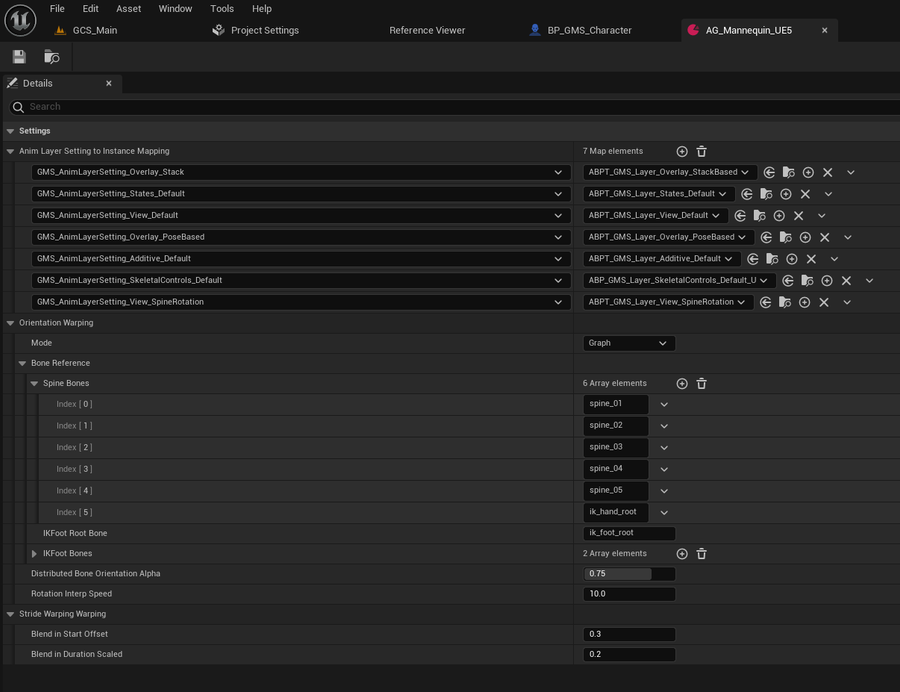Clear the SkeletalControls_Default_U value
Screen dimensions: 900x692
846,281
